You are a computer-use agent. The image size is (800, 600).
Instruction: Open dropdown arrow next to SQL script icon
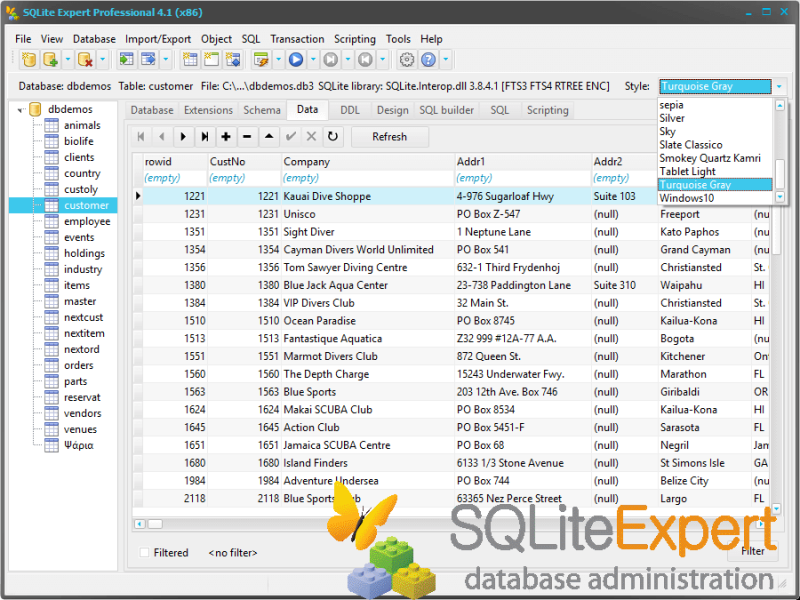click(278, 60)
